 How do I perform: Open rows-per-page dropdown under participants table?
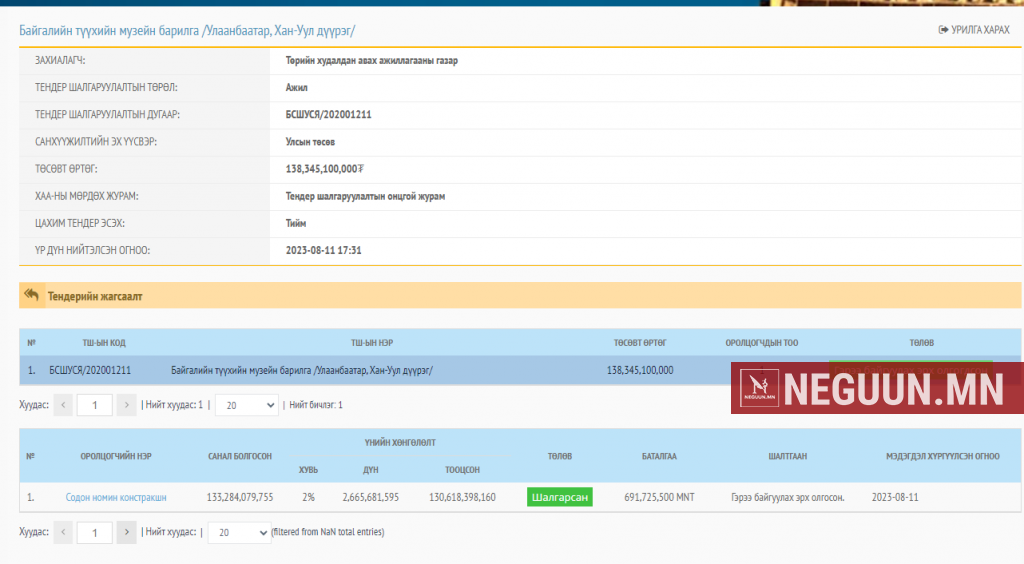pyautogui.click(x=237, y=532)
